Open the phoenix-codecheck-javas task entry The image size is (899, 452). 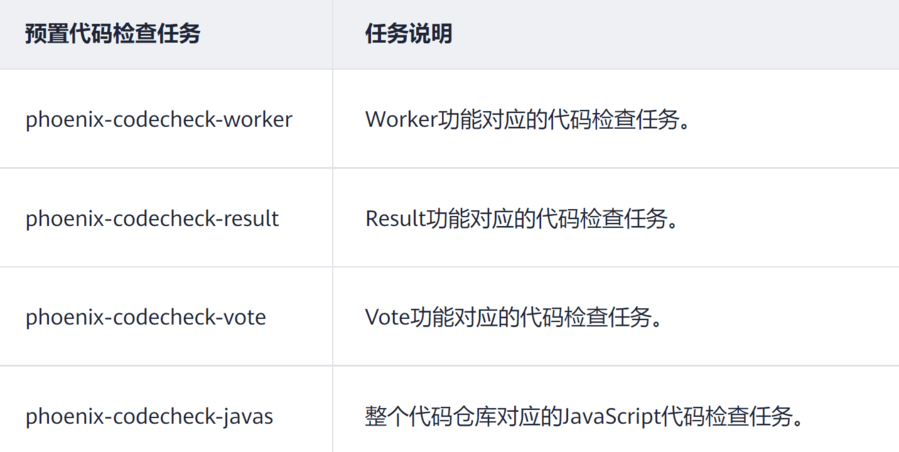tap(150, 416)
